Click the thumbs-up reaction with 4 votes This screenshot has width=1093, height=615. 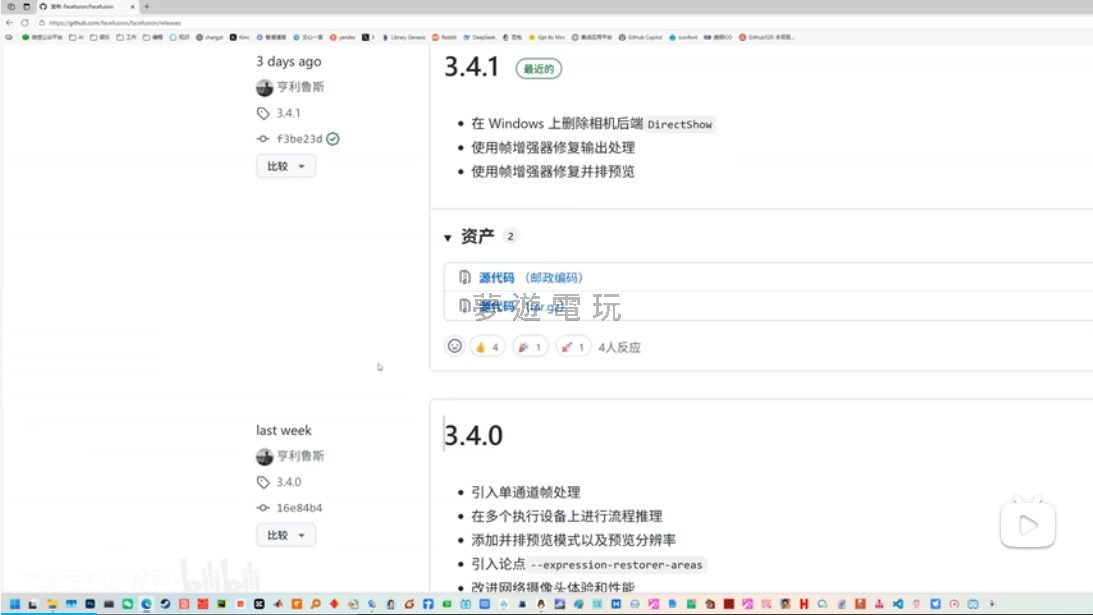pos(486,347)
